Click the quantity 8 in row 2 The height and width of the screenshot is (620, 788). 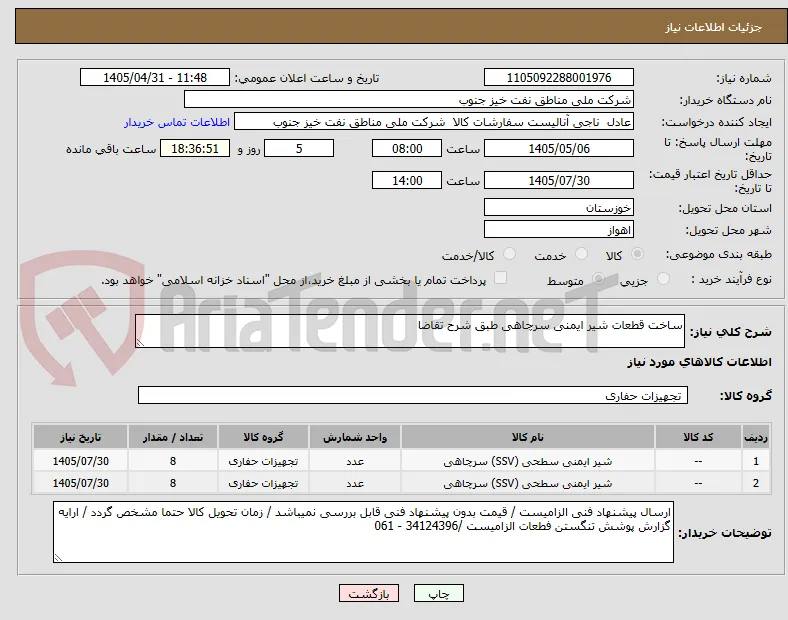click(x=173, y=483)
